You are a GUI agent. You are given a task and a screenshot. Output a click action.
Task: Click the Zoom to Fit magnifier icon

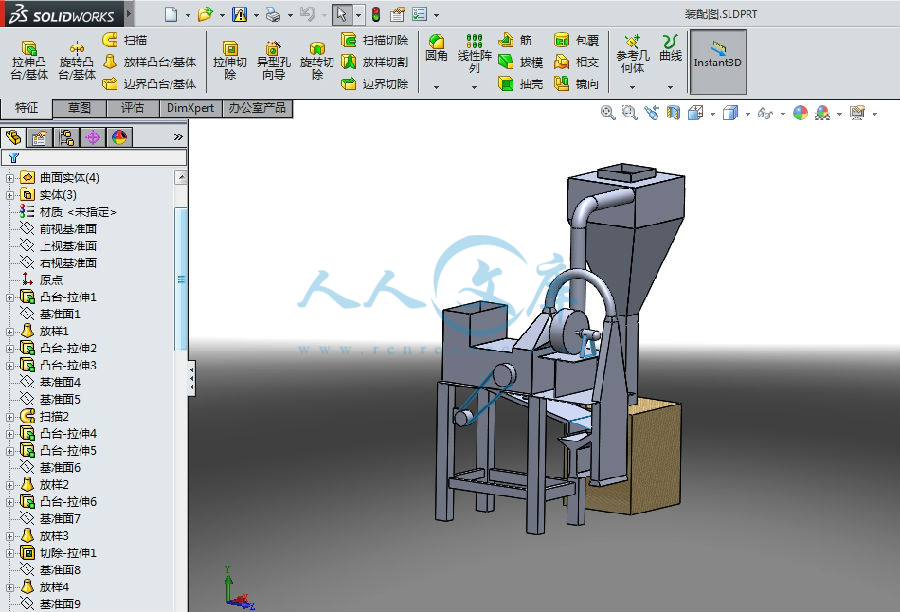click(x=608, y=113)
